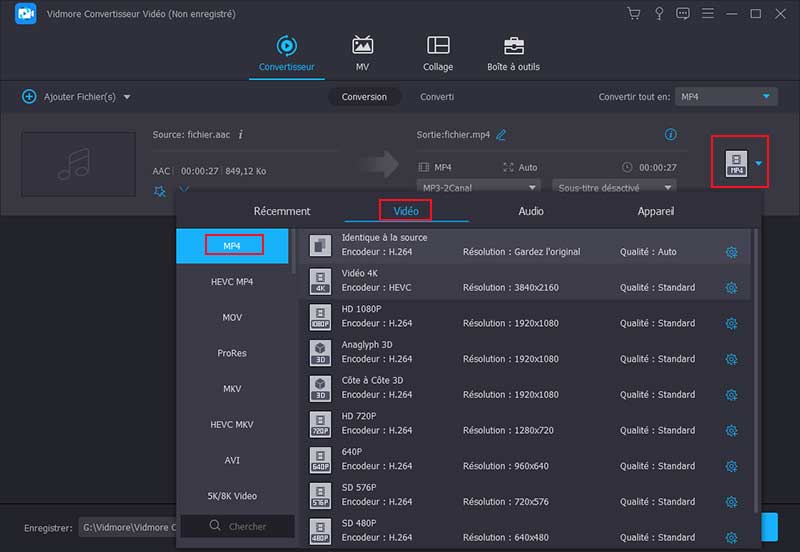Click the Enregistrer output path field

pyautogui.click(x=128, y=527)
